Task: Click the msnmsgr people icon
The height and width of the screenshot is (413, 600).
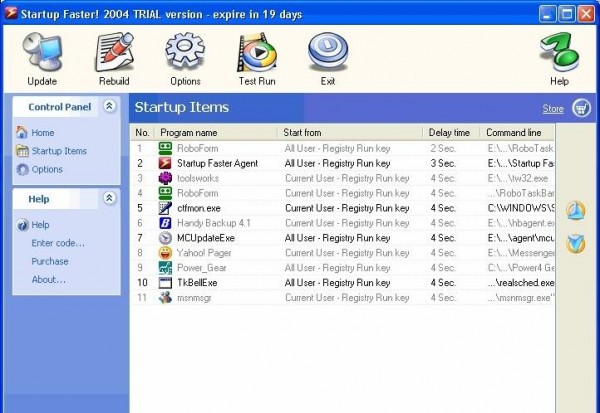Action: 165,297
